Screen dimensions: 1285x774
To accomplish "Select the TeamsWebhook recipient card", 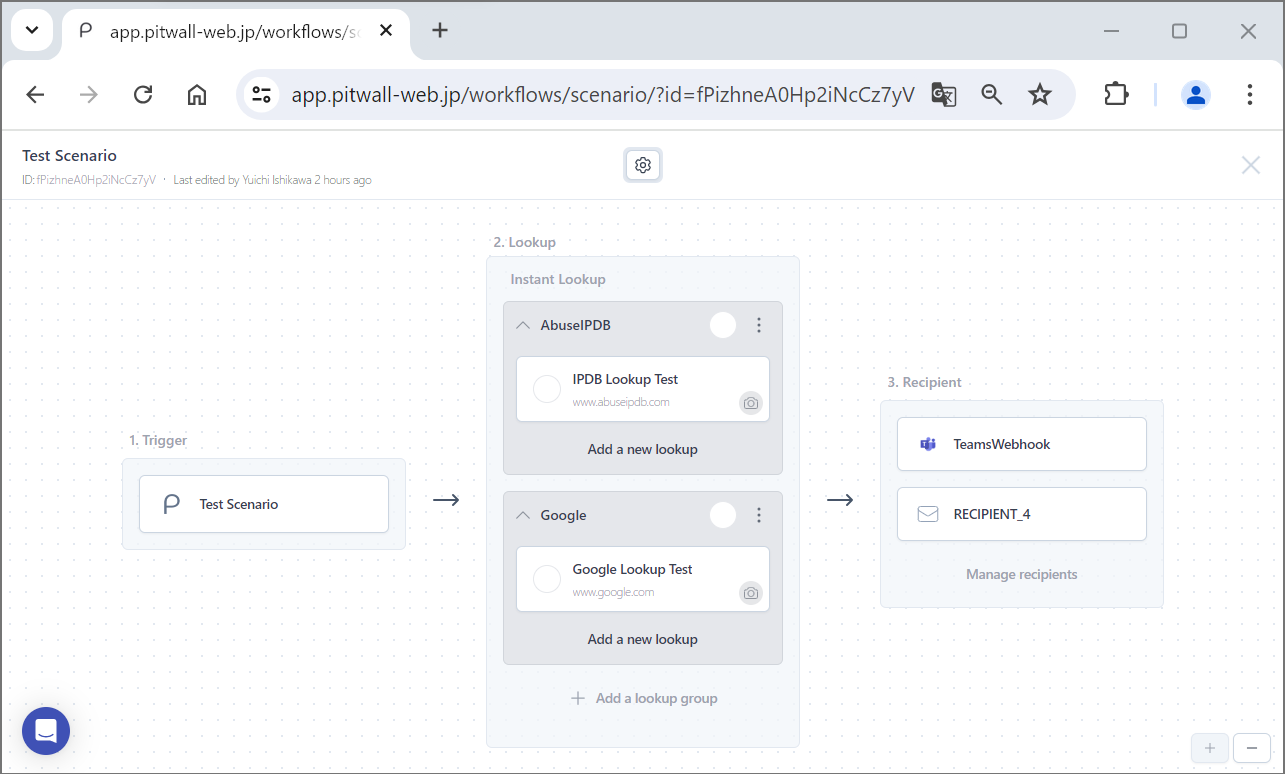I will [x=1021, y=444].
